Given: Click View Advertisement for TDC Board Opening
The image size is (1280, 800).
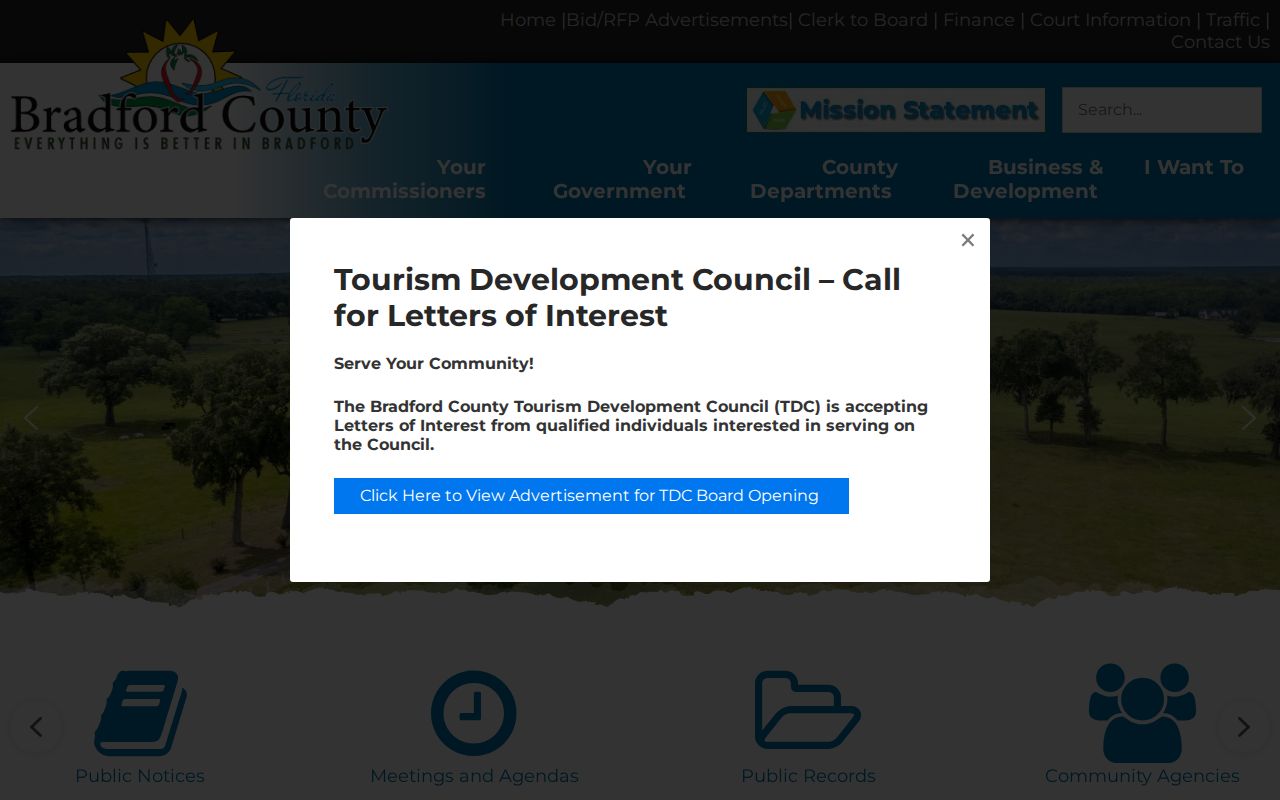Looking at the screenshot, I should pyautogui.click(x=591, y=496).
